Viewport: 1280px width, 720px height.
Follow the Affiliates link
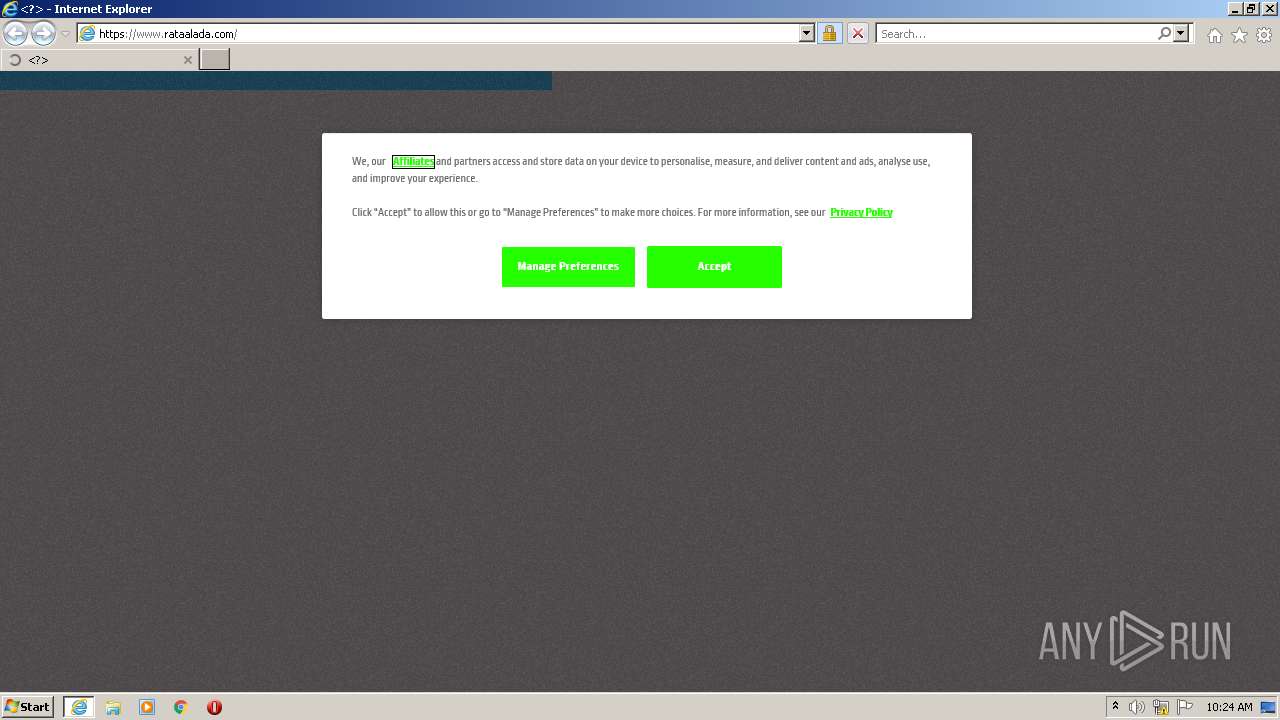[413, 161]
